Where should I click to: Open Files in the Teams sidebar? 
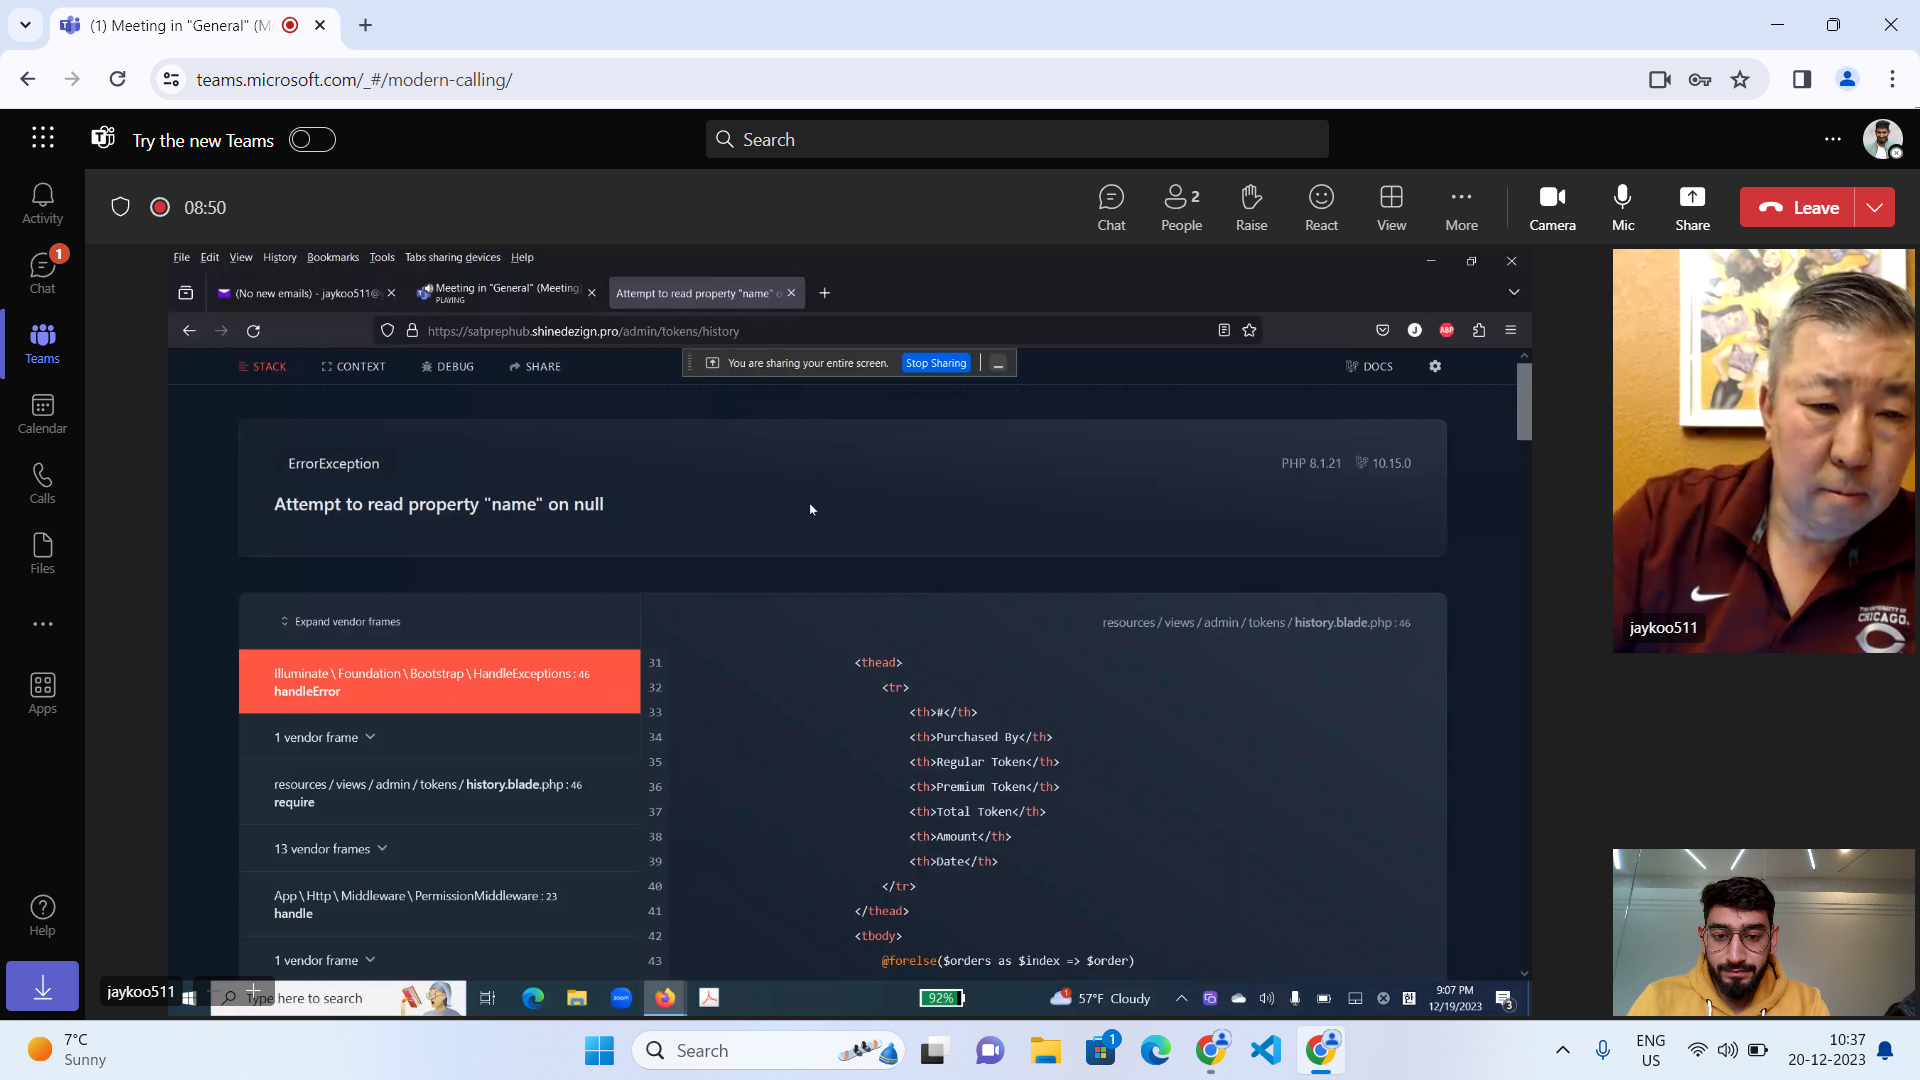[42, 553]
